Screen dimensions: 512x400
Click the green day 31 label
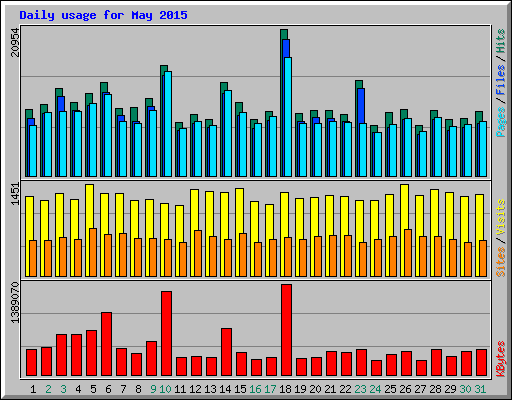click(480, 389)
